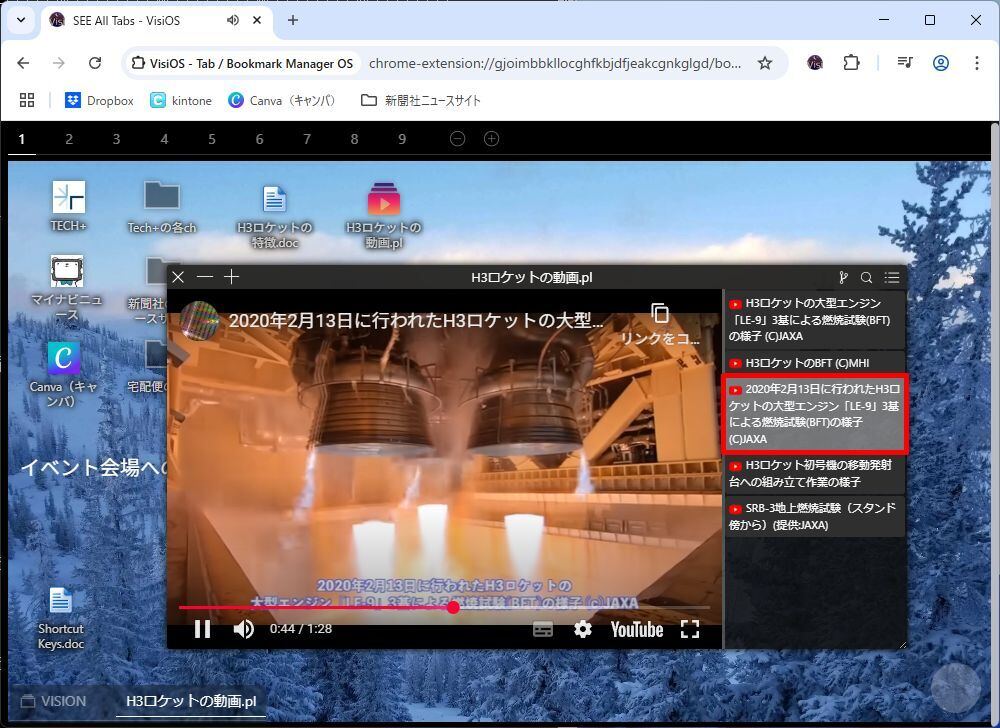Image resolution: width=1000 pixels, height=728 pixels.
Task: Click the video title in the player
Action: pos(416,320)
